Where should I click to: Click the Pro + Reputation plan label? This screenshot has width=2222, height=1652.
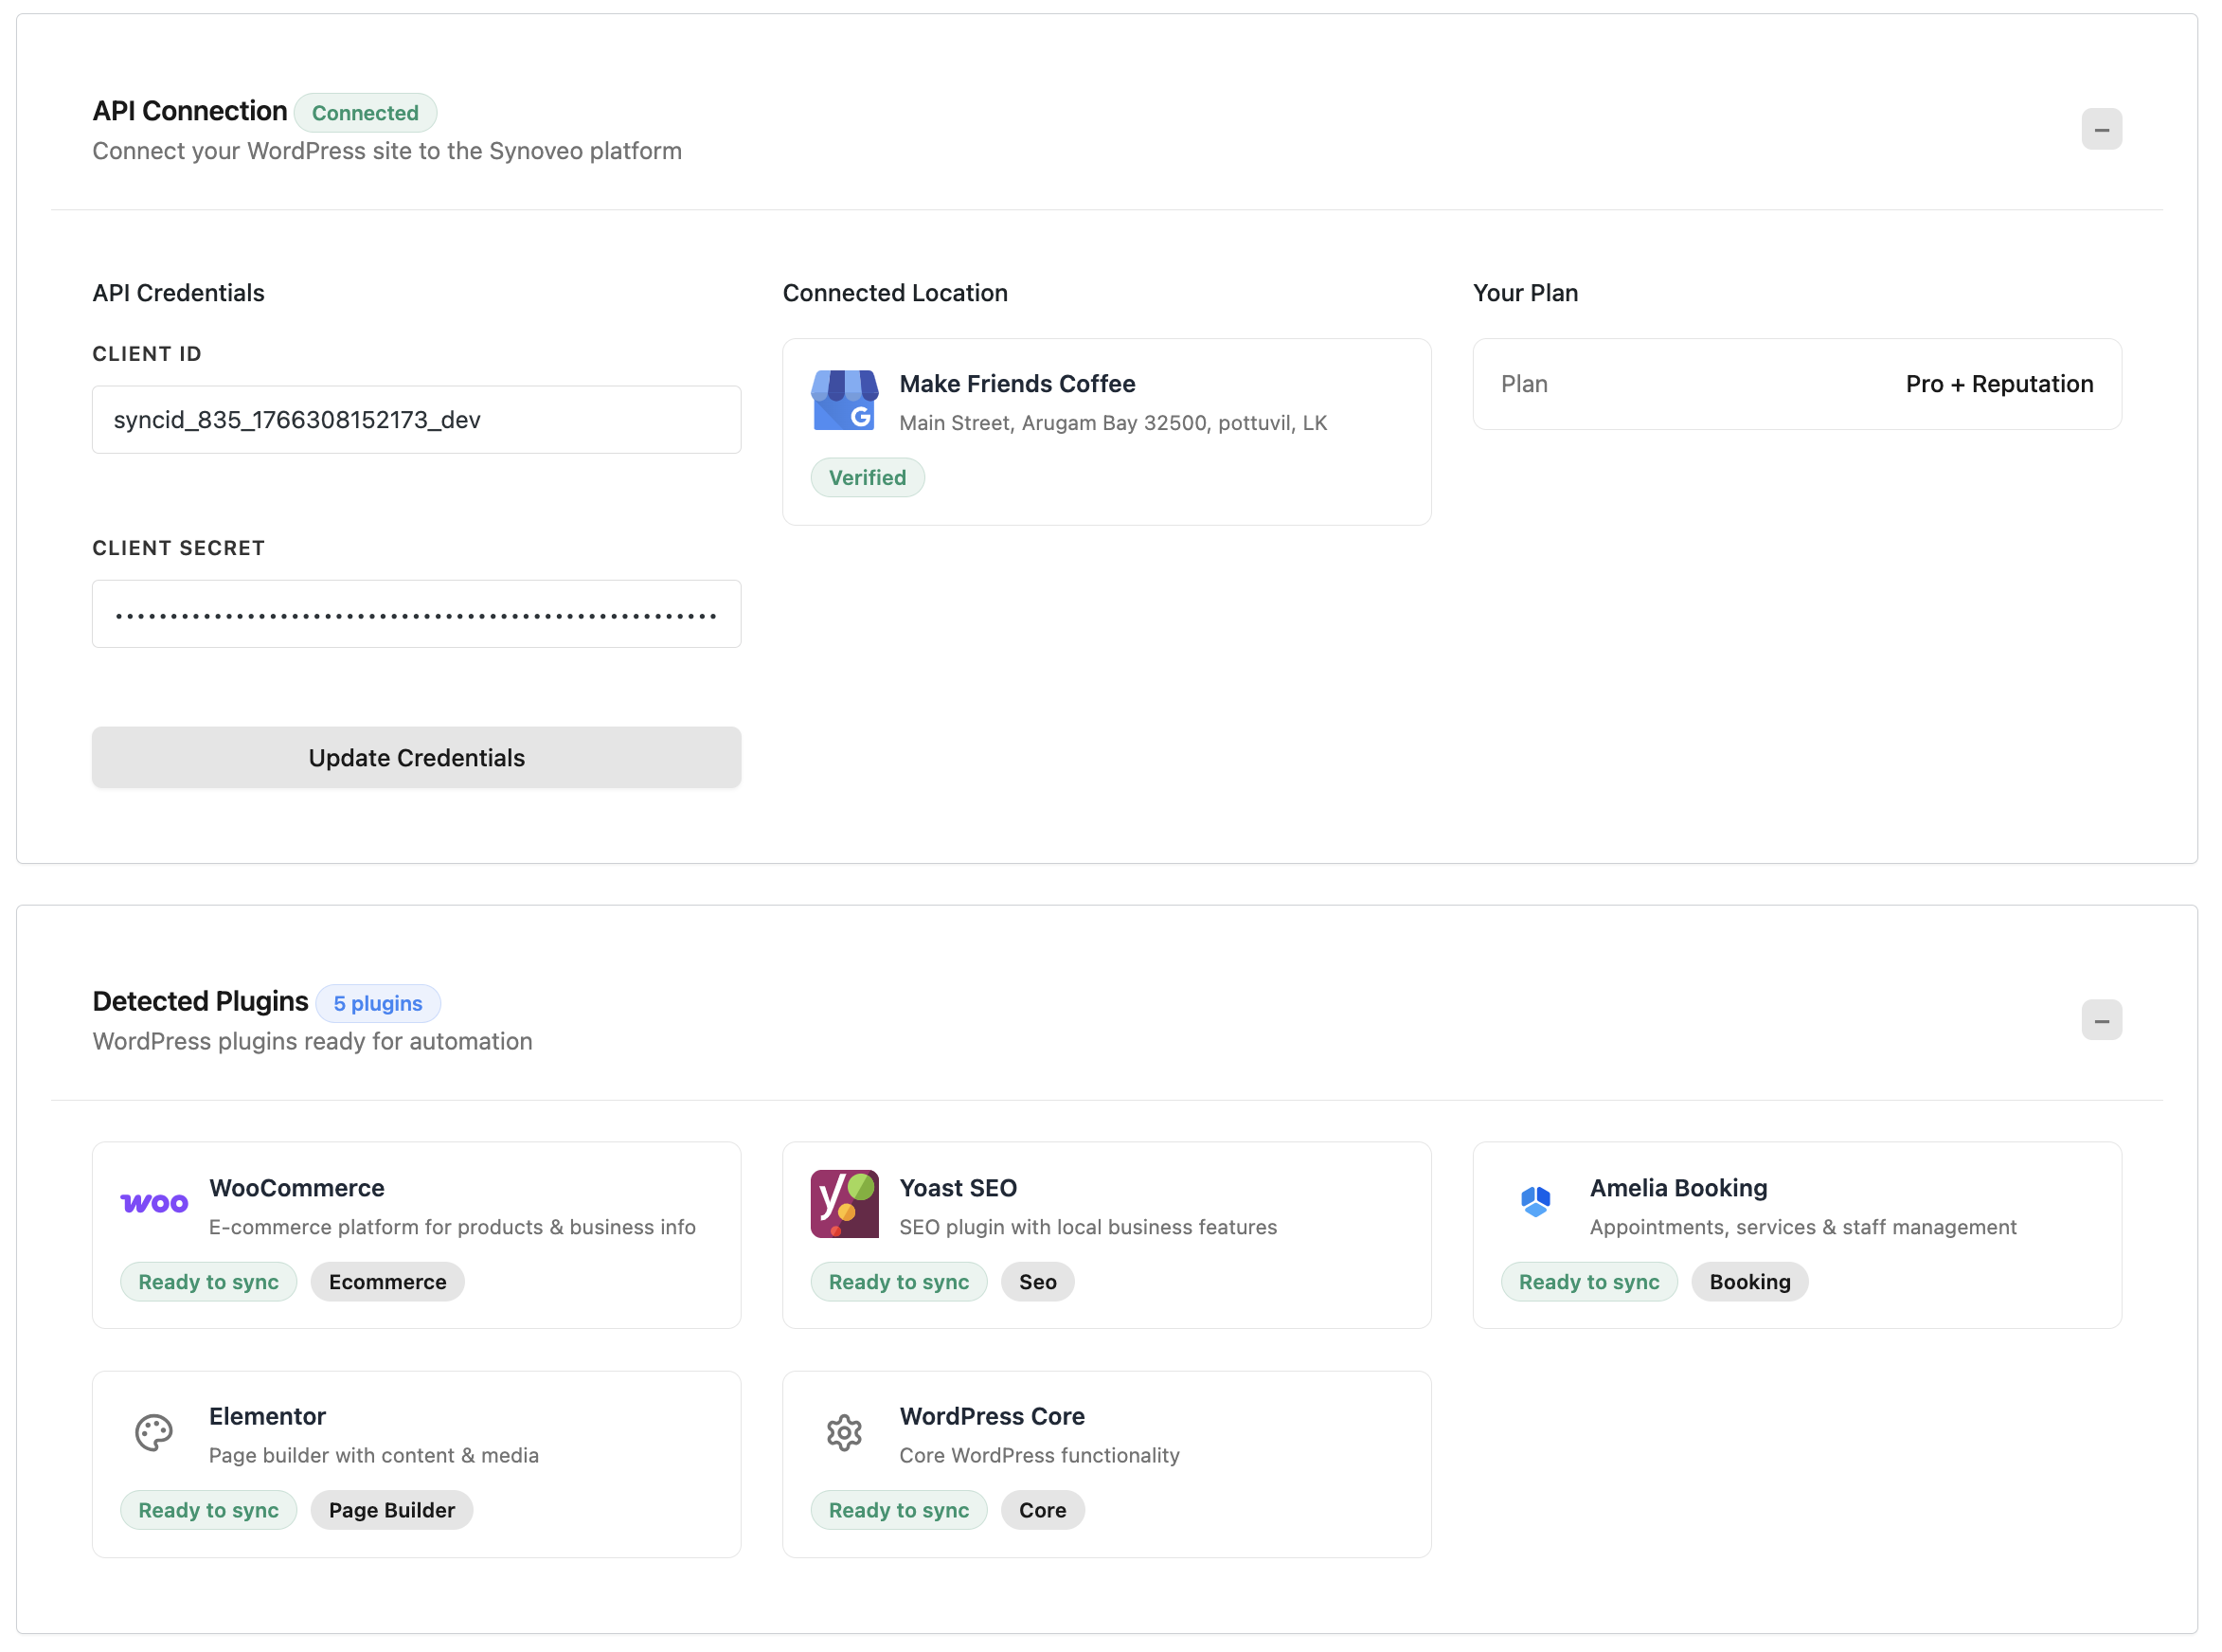click(x=1999, y=384)
